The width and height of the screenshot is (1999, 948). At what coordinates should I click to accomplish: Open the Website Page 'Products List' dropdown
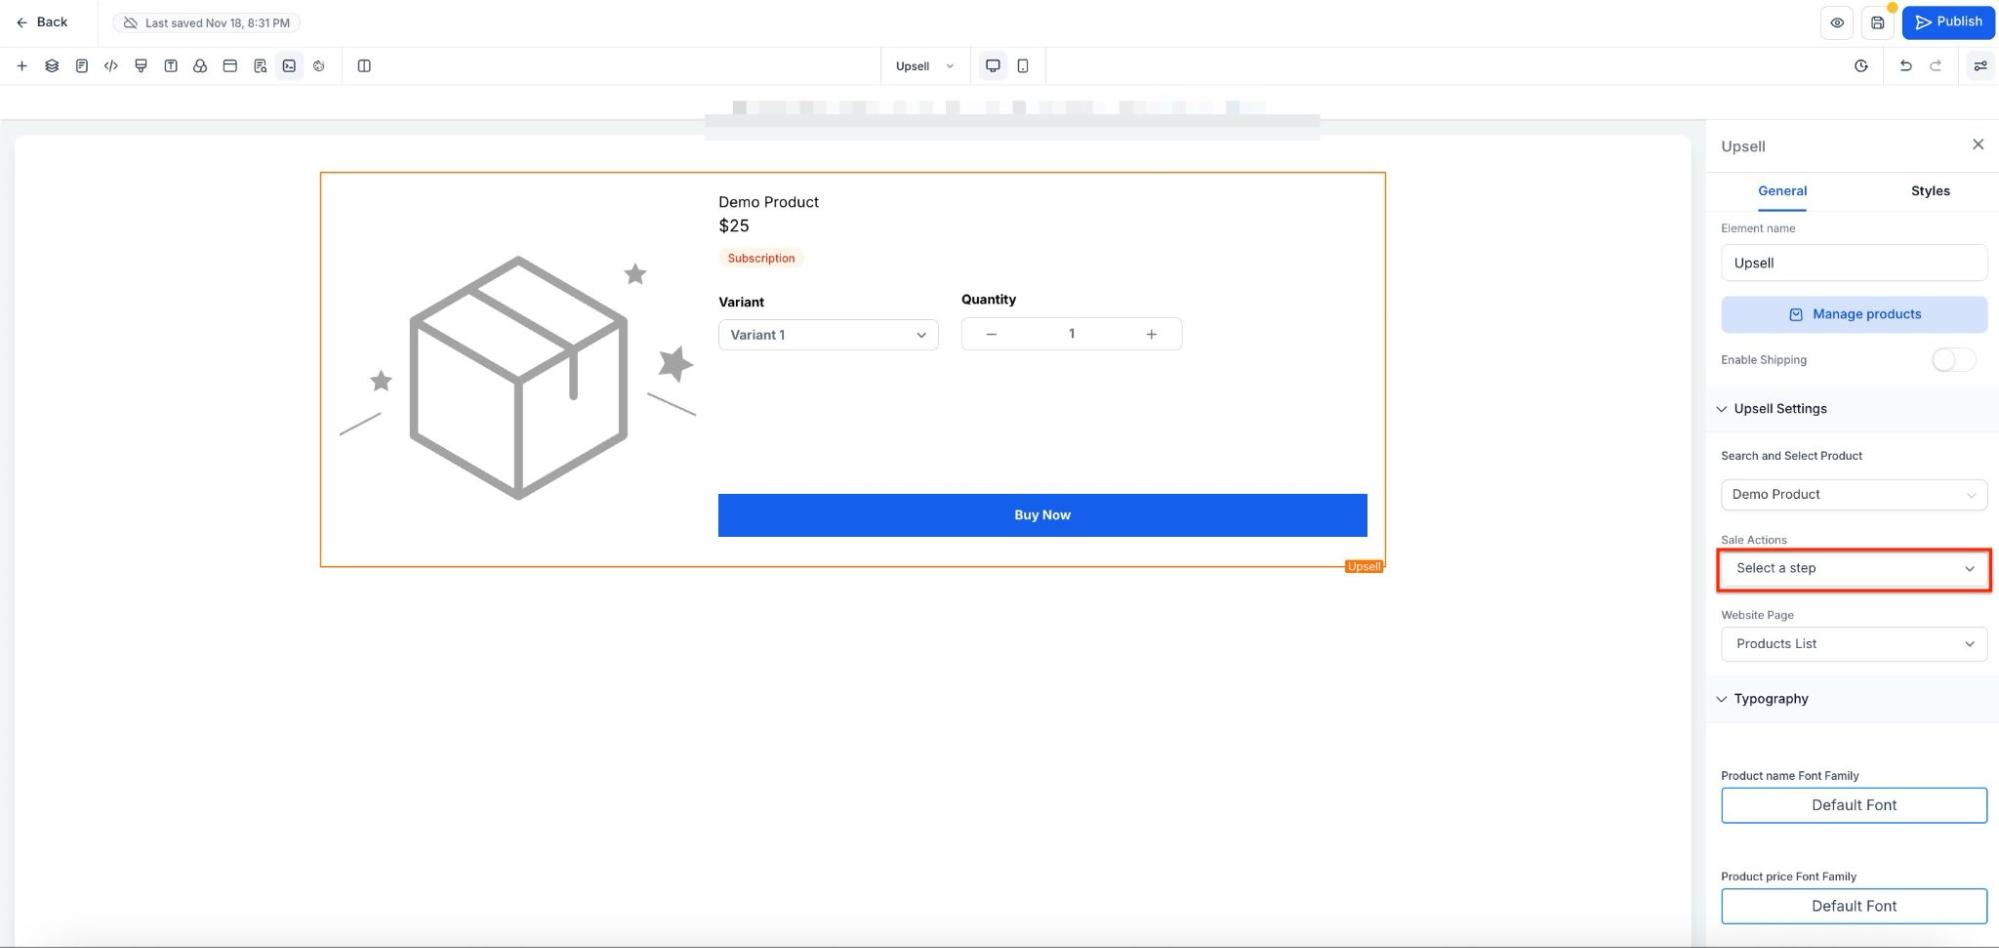[x=1853, y=644]
